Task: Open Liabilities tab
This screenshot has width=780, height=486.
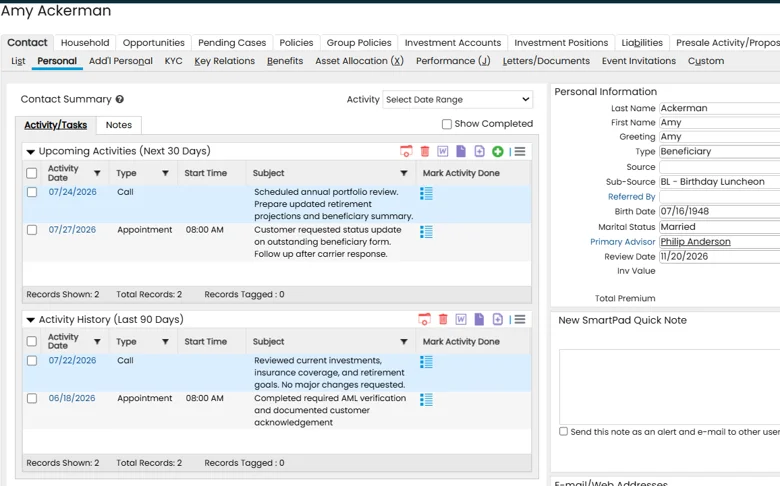Action: [642, 43]
